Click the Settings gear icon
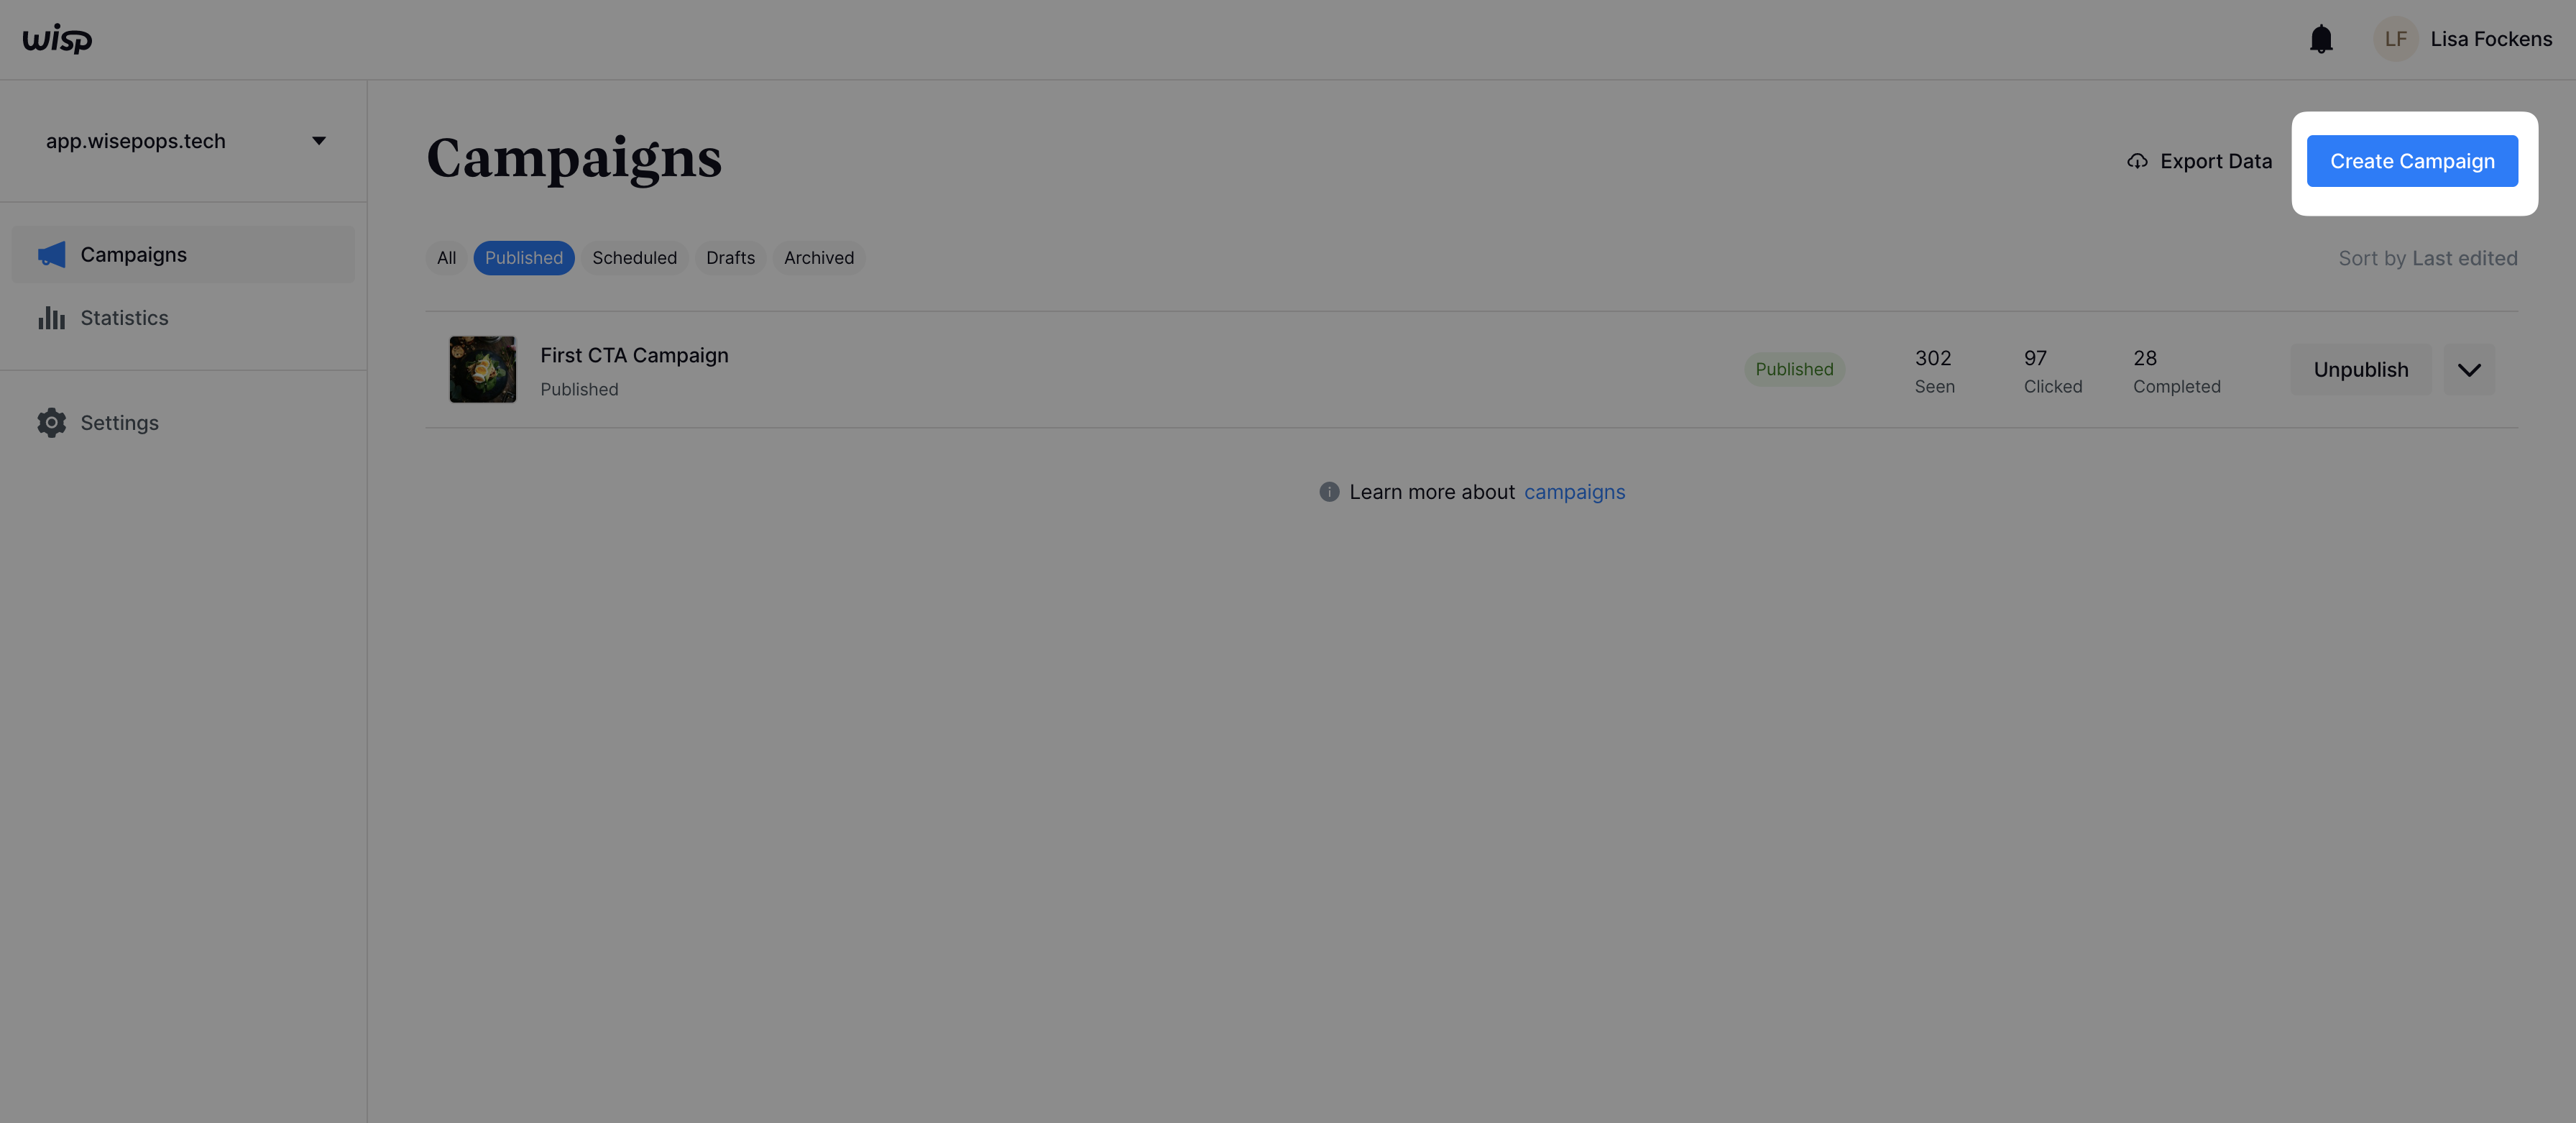The height and width of the screenshot is (1123, 2576). pos(52,423)
